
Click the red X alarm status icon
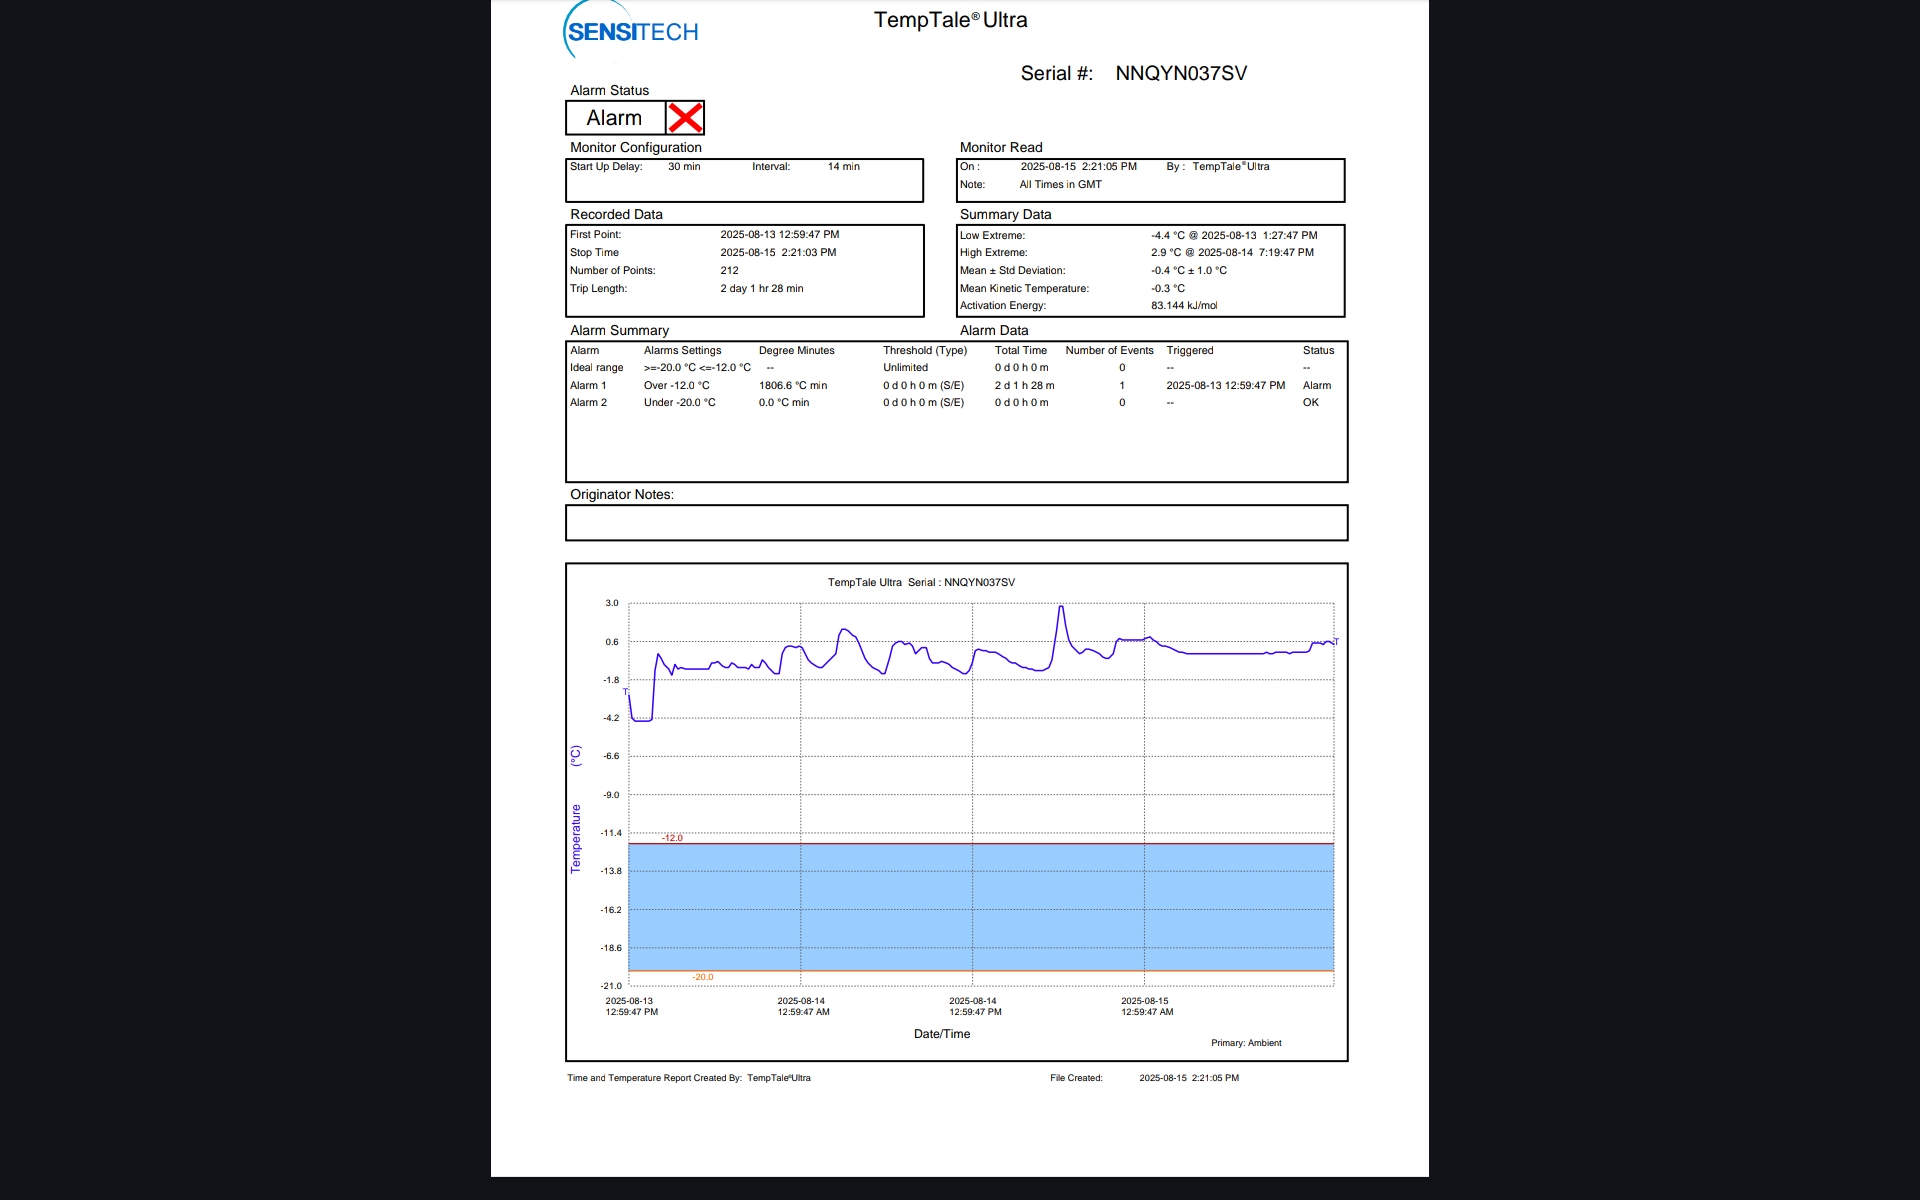tap(685, 118)
